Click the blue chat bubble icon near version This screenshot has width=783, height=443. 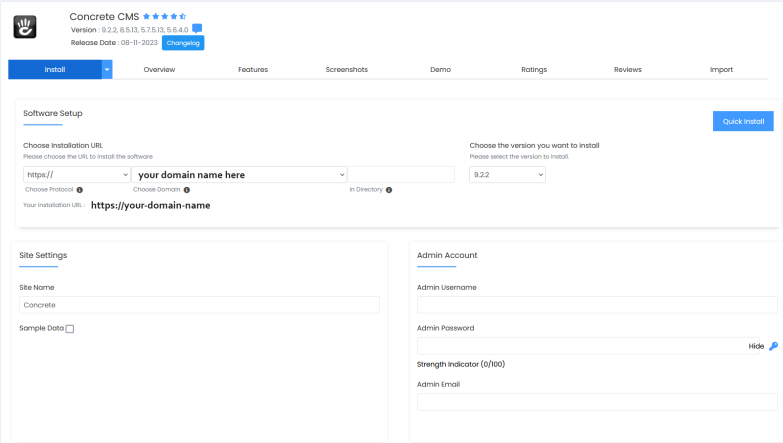pyautogui.click(x=197, y=29)
